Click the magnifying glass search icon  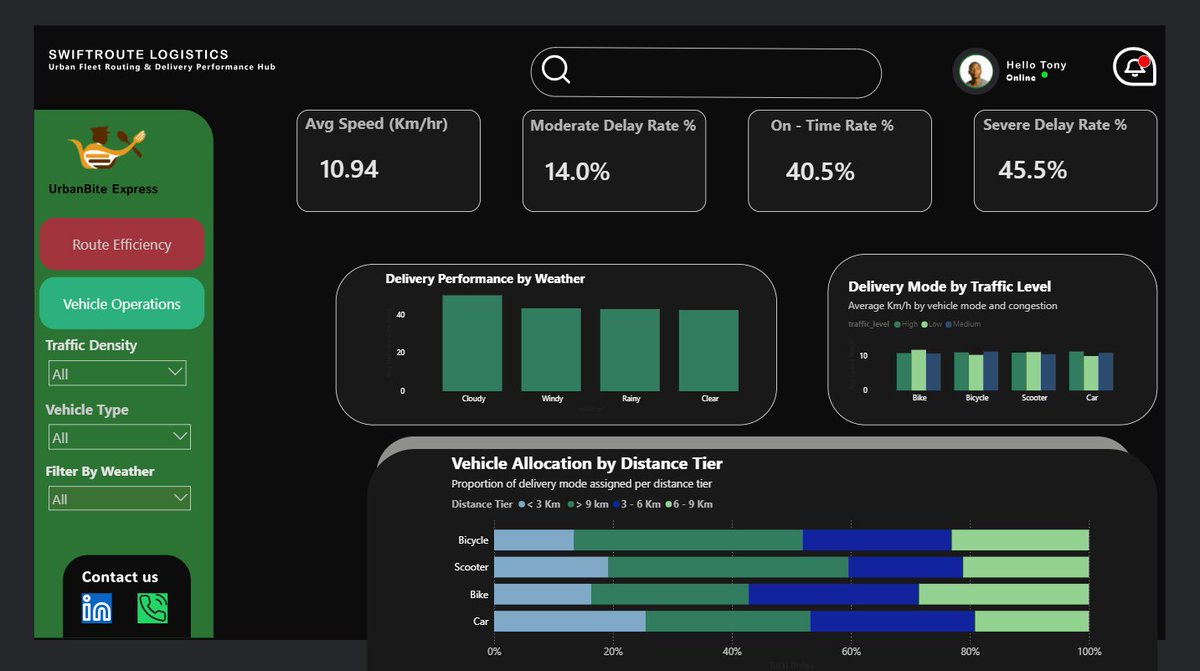[556, 69]
